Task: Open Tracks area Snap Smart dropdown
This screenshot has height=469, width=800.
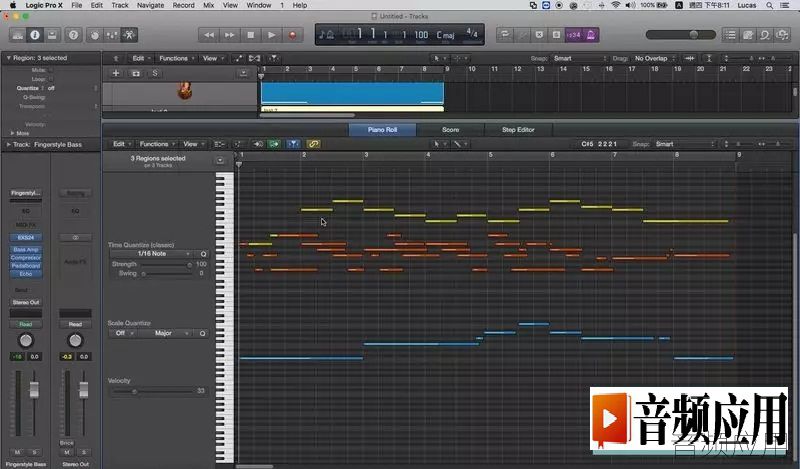Action: (580, 58)
